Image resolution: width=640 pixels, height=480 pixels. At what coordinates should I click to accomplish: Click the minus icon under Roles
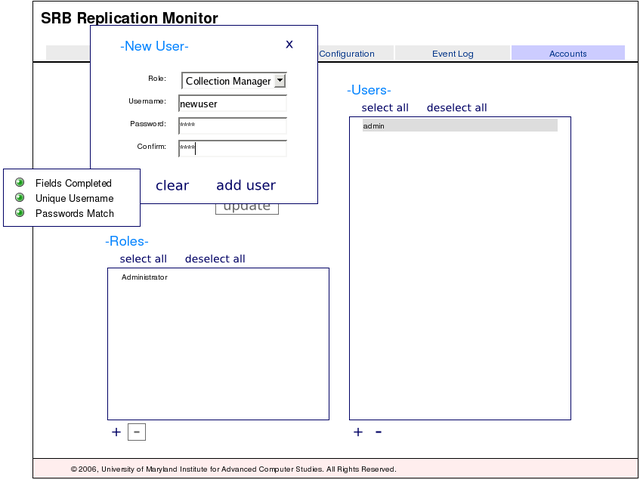coord(137,432)
